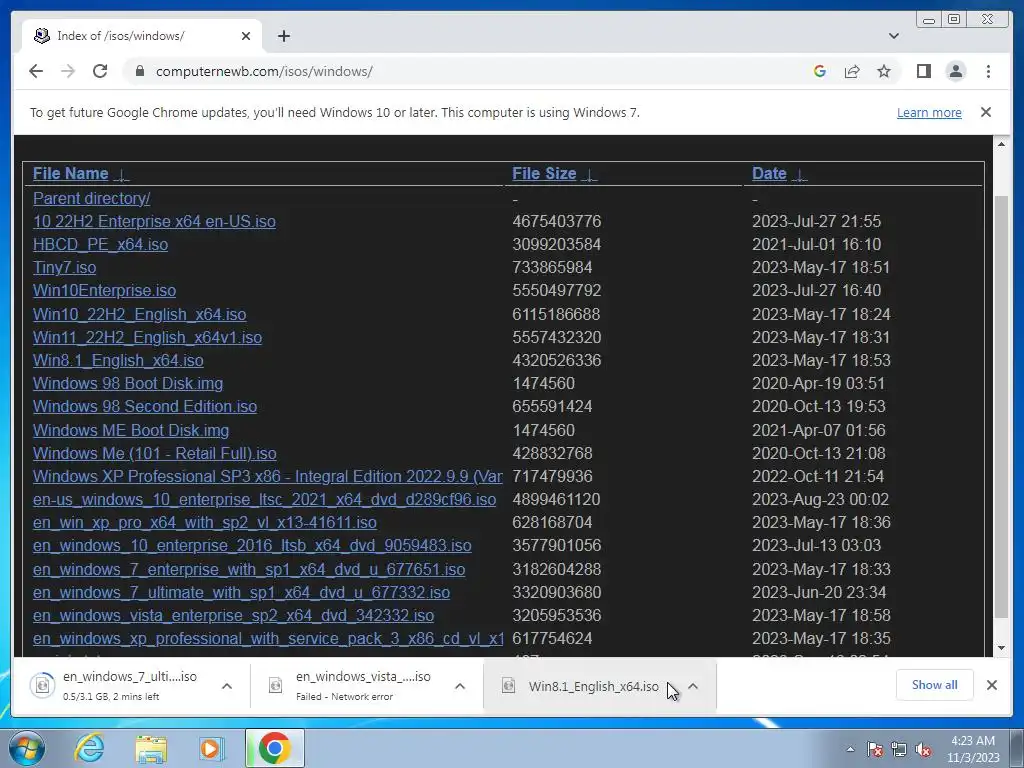
Task: Download Windows 98 Second Edition.iso
Action: 145,406
